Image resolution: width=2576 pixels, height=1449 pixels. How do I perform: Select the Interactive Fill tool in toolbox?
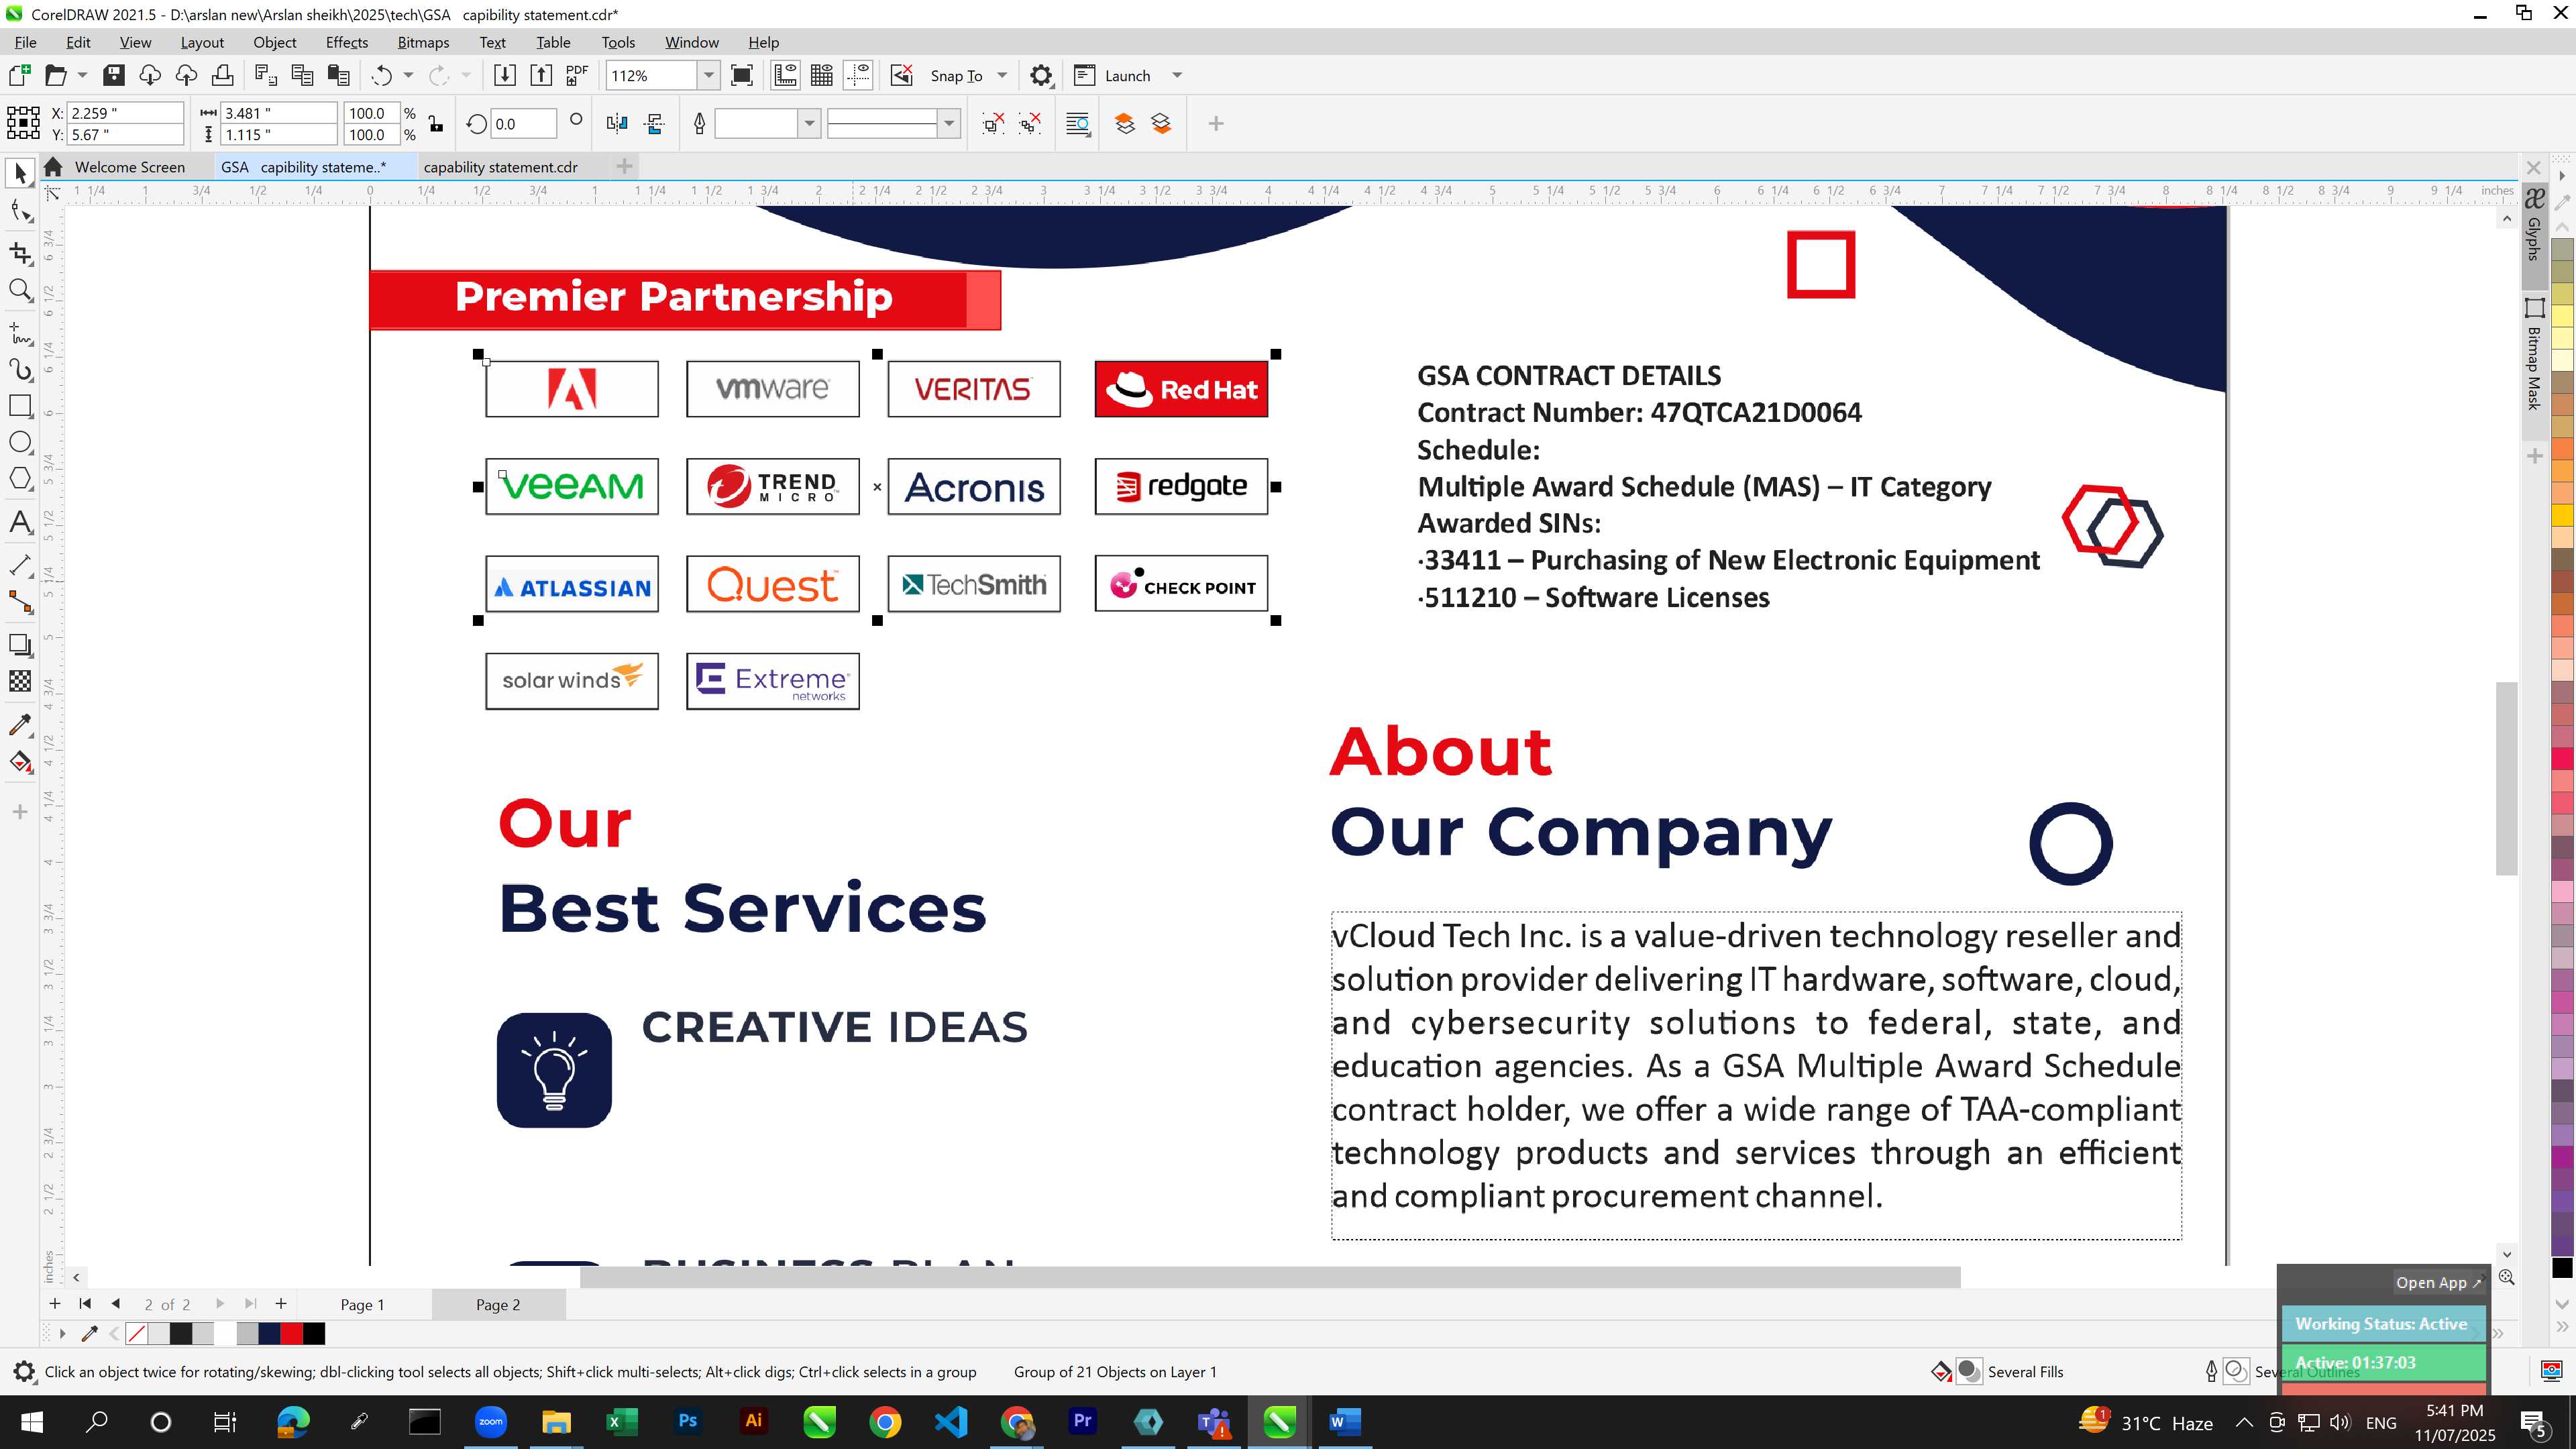20,762
